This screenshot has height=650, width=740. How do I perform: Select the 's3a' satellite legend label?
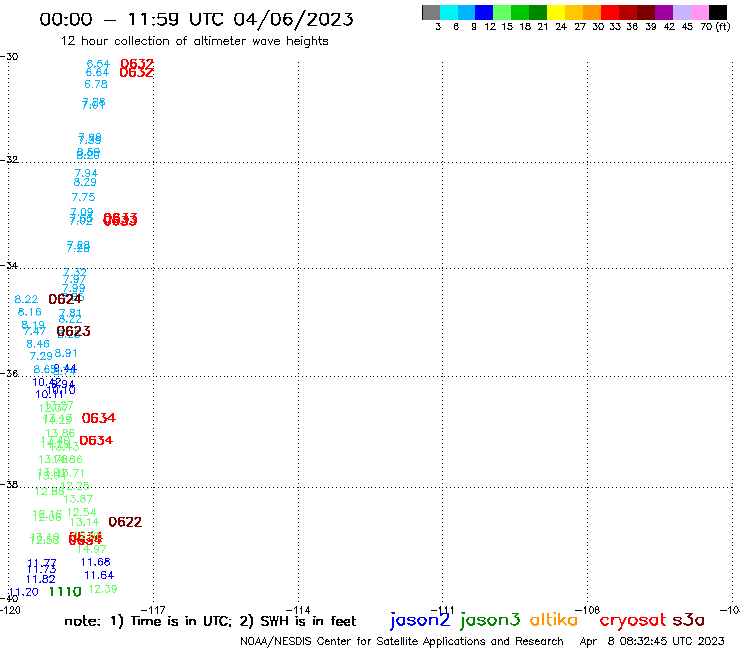pyautogui.click(x=688, y=620)
